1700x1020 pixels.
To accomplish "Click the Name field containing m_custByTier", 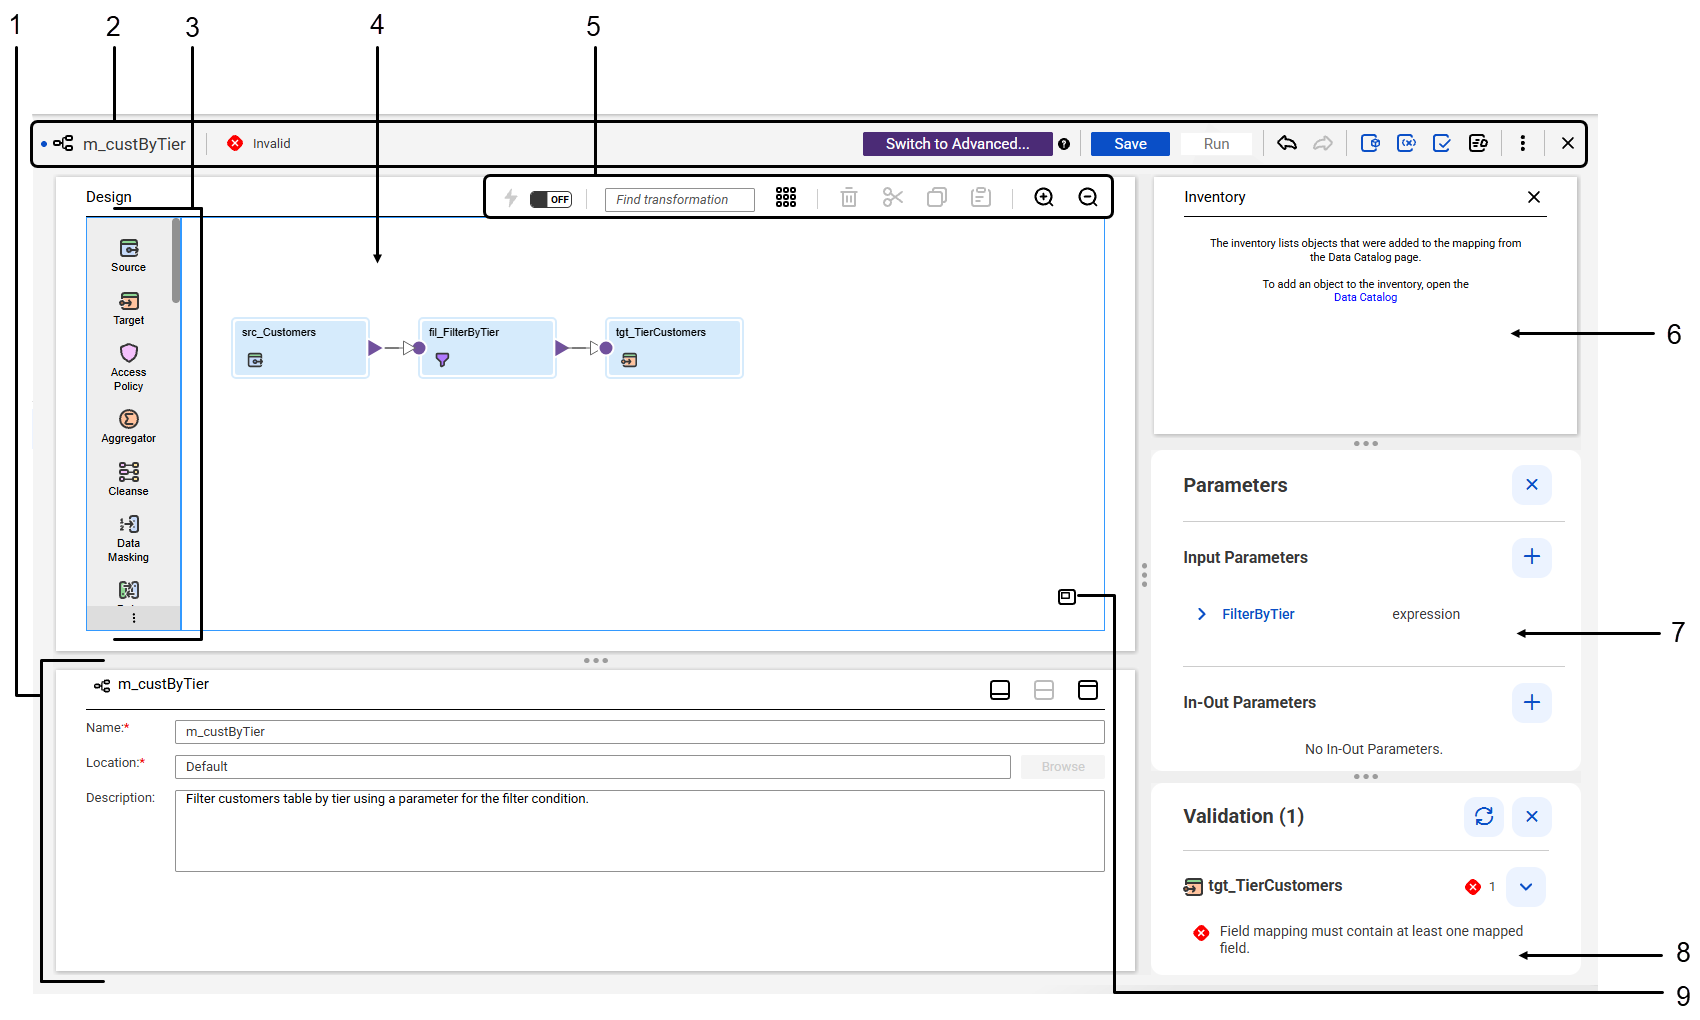I will [640, 732].
